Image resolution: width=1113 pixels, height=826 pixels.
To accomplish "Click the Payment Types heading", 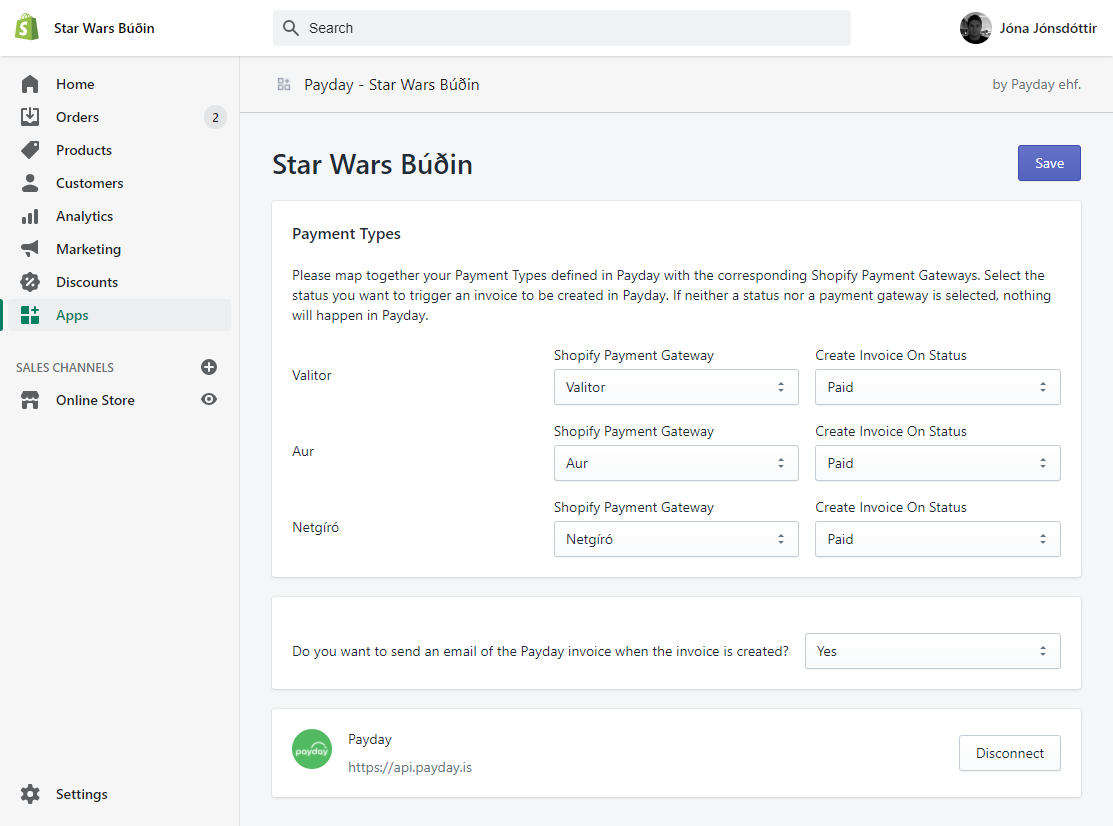I will [x=346, y=234].
